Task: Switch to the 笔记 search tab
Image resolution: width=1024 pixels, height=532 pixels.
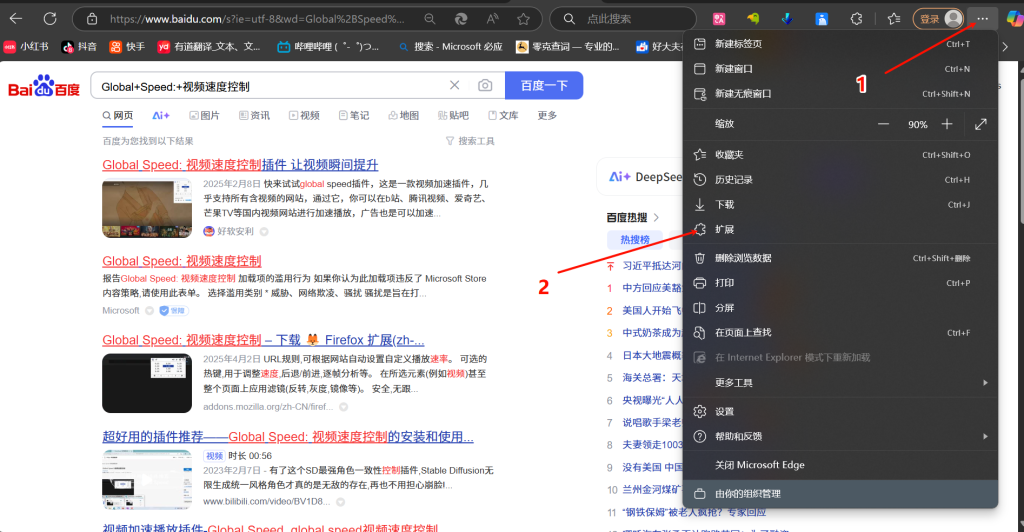Action: pos(354,116)
